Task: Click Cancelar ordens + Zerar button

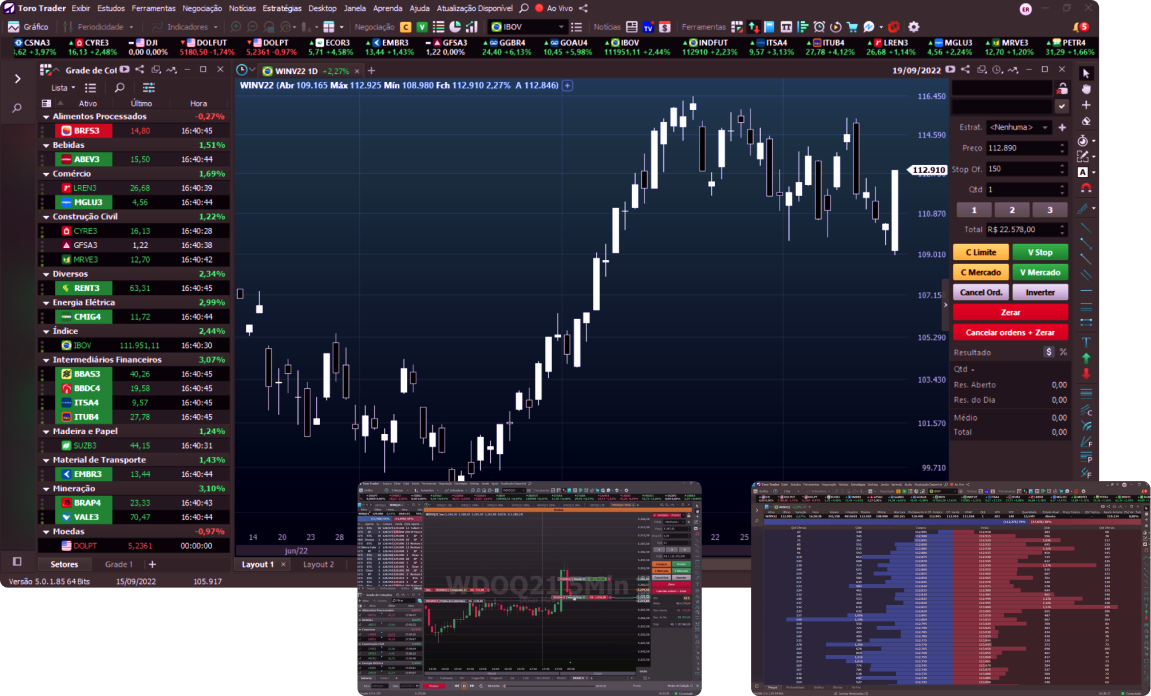Action: click(1011, 333)
